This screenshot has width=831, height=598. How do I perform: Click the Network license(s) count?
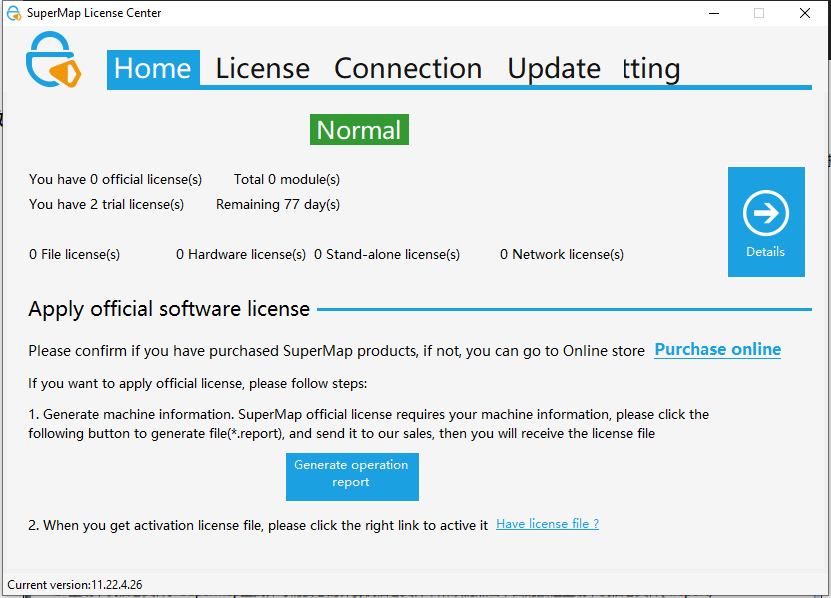click(x=562, y=254)
